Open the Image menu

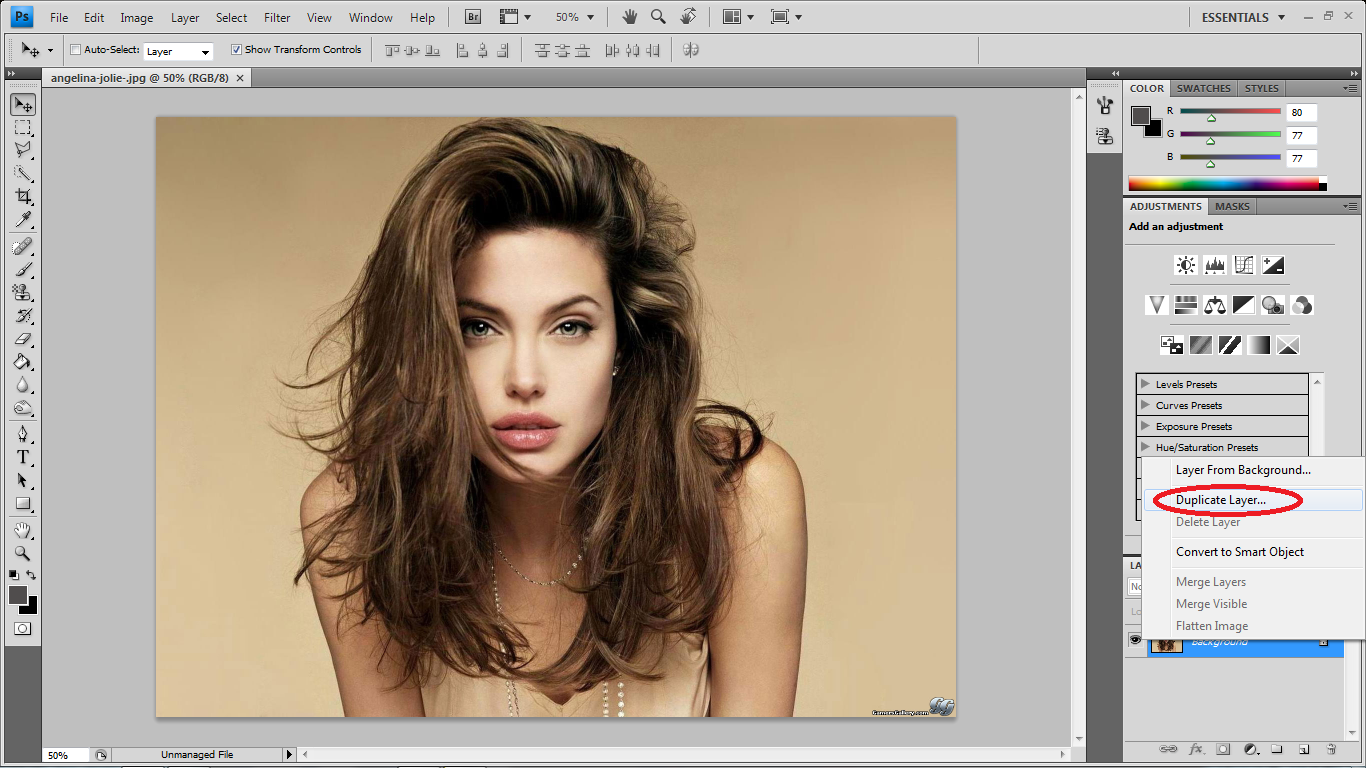136,17
